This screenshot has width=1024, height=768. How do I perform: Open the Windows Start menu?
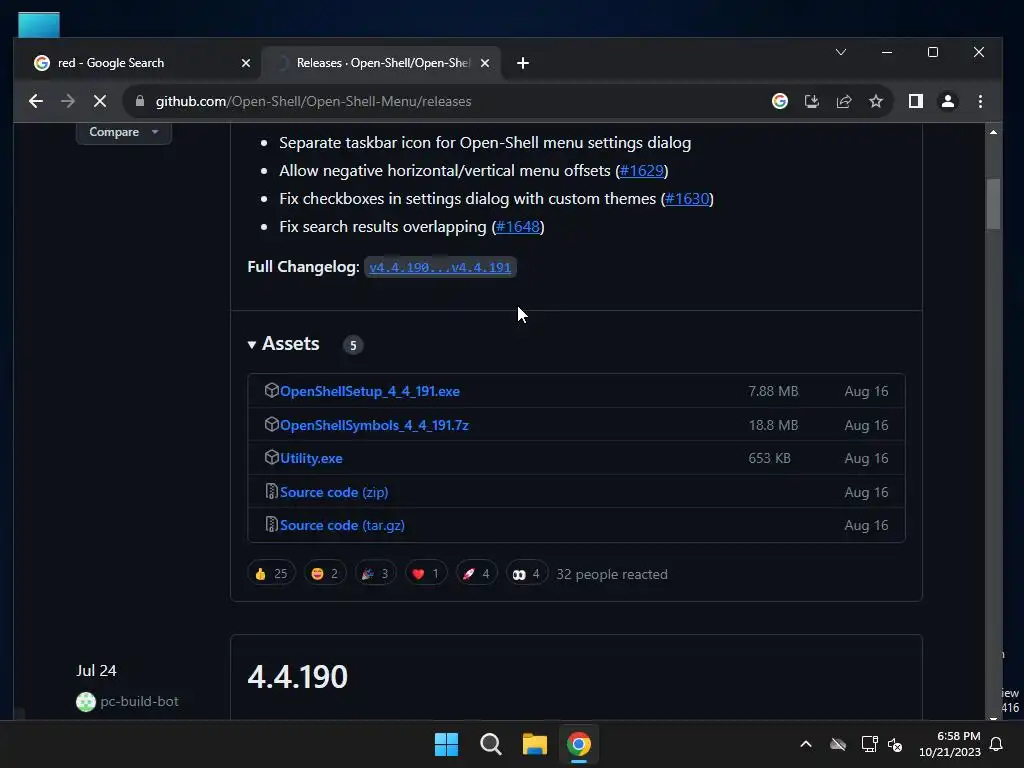(447, 744)
